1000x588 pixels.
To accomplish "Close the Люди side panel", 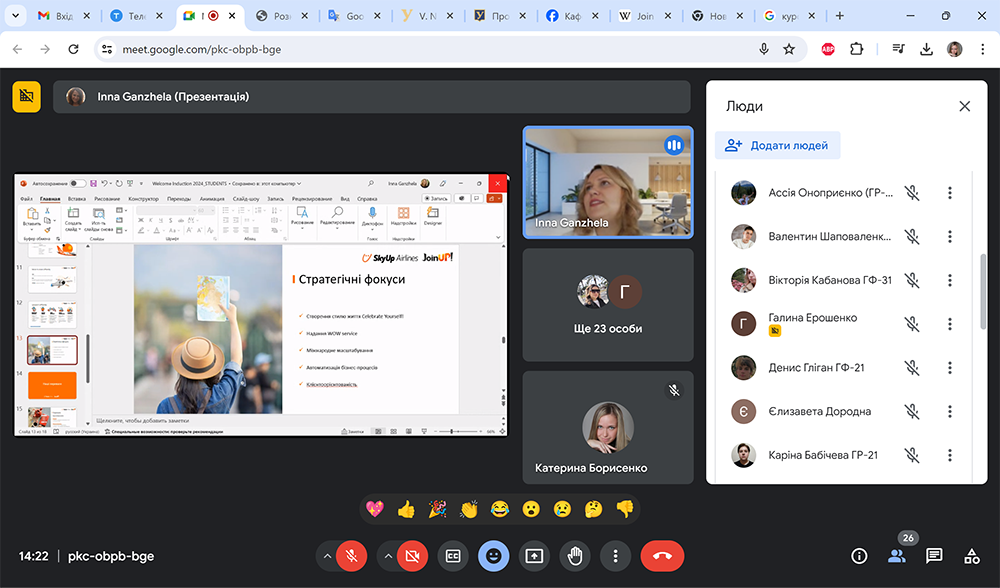I will [964, 106].
